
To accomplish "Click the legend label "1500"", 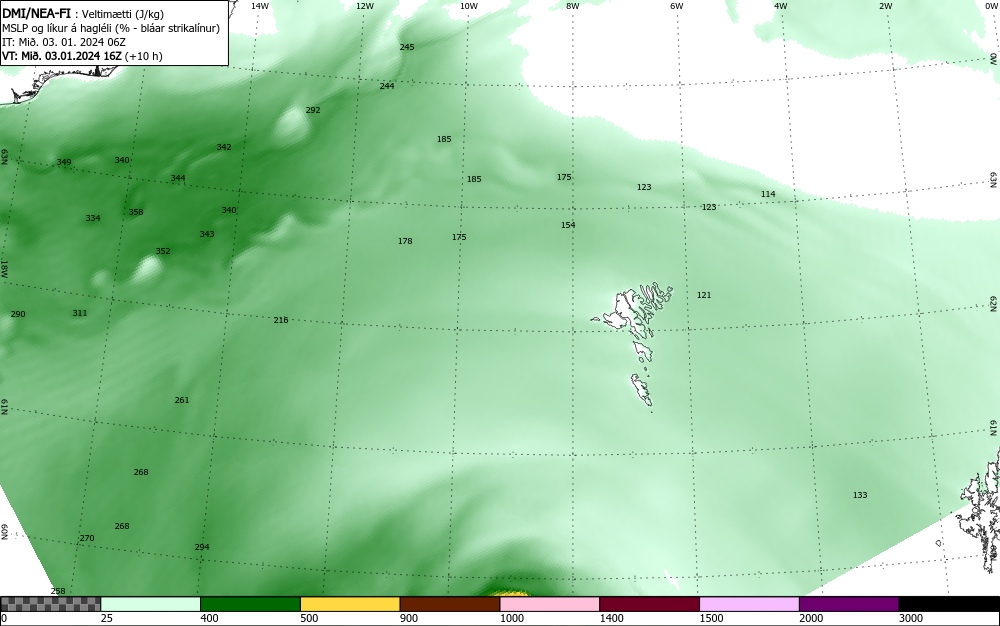I will [711, 618].
